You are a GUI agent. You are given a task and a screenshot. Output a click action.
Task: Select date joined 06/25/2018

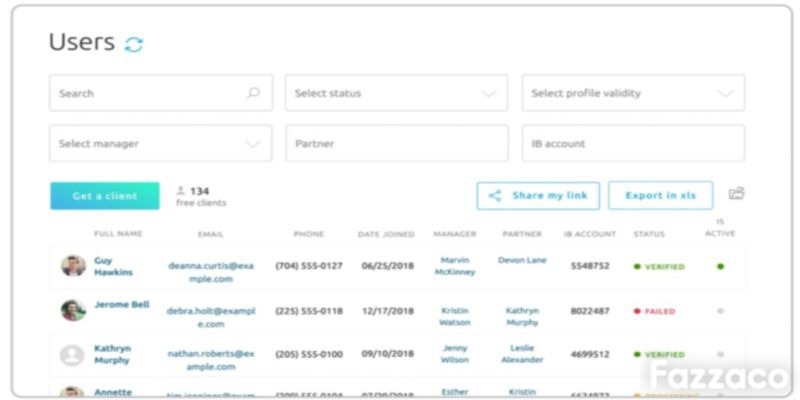pos(388,266)
